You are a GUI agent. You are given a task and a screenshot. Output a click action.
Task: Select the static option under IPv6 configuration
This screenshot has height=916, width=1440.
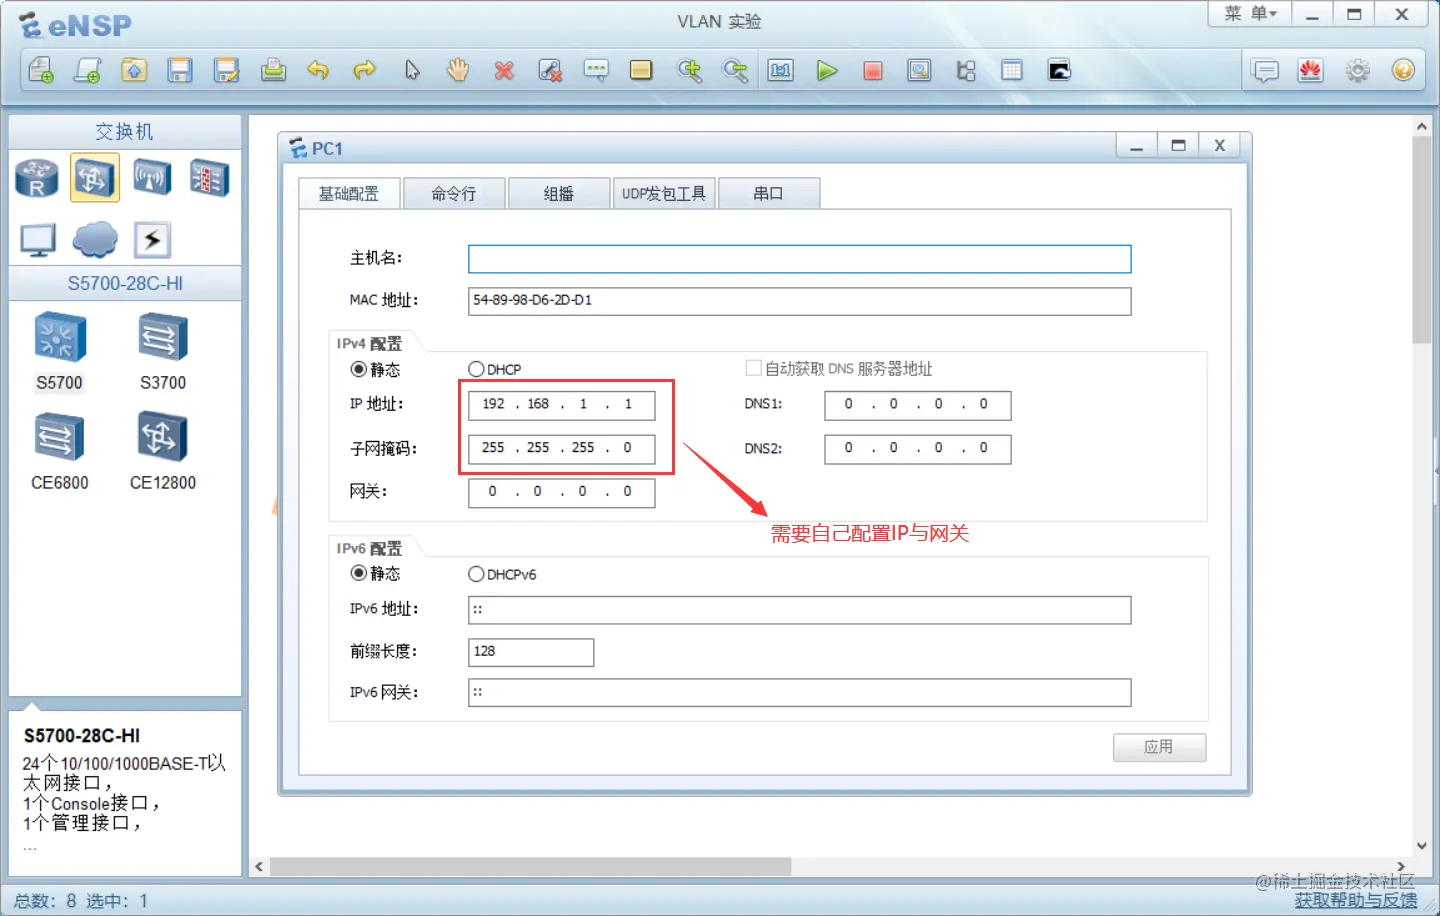(359, 573)
